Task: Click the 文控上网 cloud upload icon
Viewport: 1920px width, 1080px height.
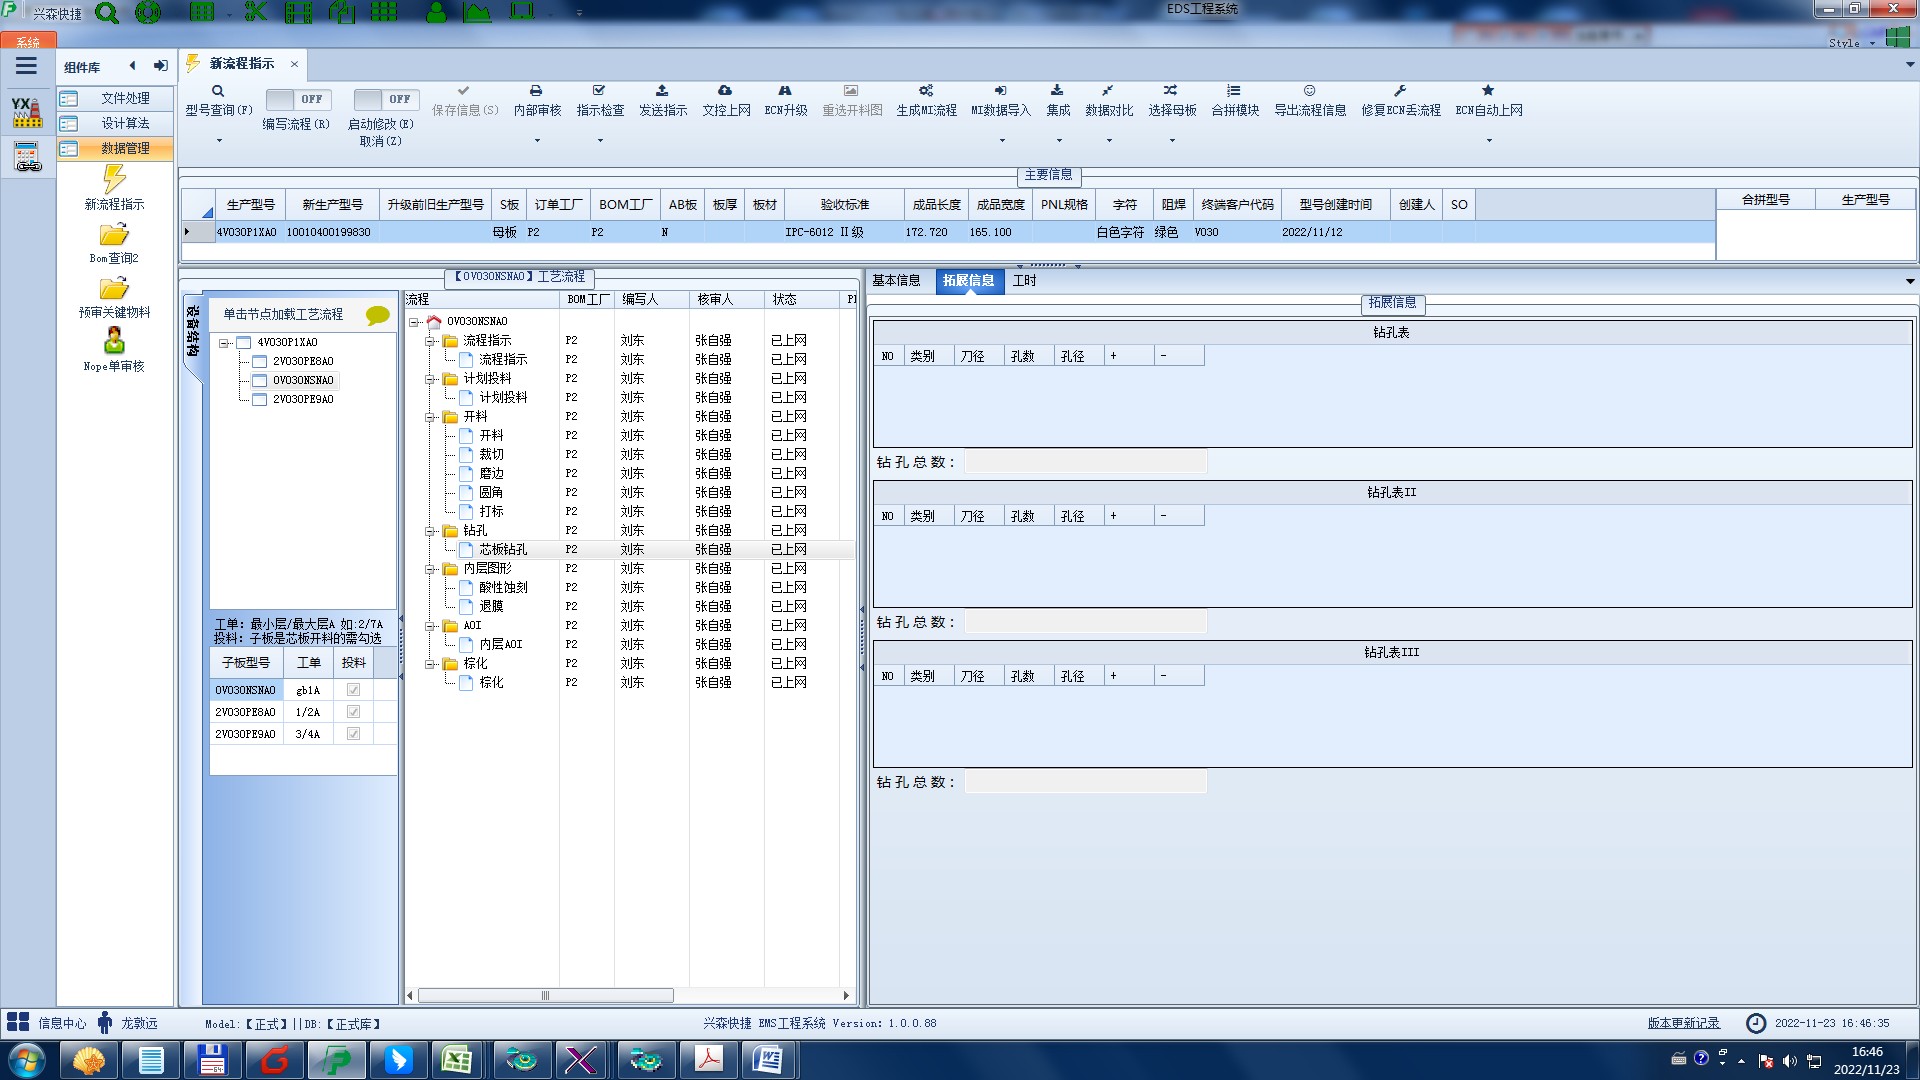Action: pyautogui.click(x=725, y=91)
